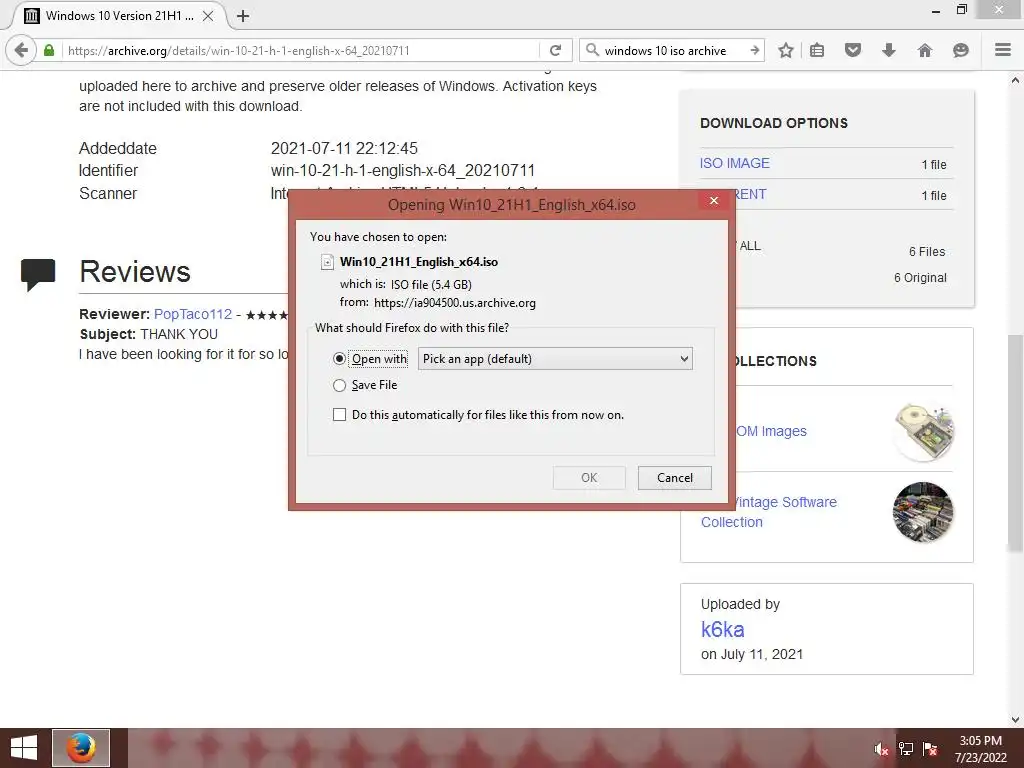Select the Open with radio button
The height and width of the screenshot is (768, 1024).
coord(339,359)
